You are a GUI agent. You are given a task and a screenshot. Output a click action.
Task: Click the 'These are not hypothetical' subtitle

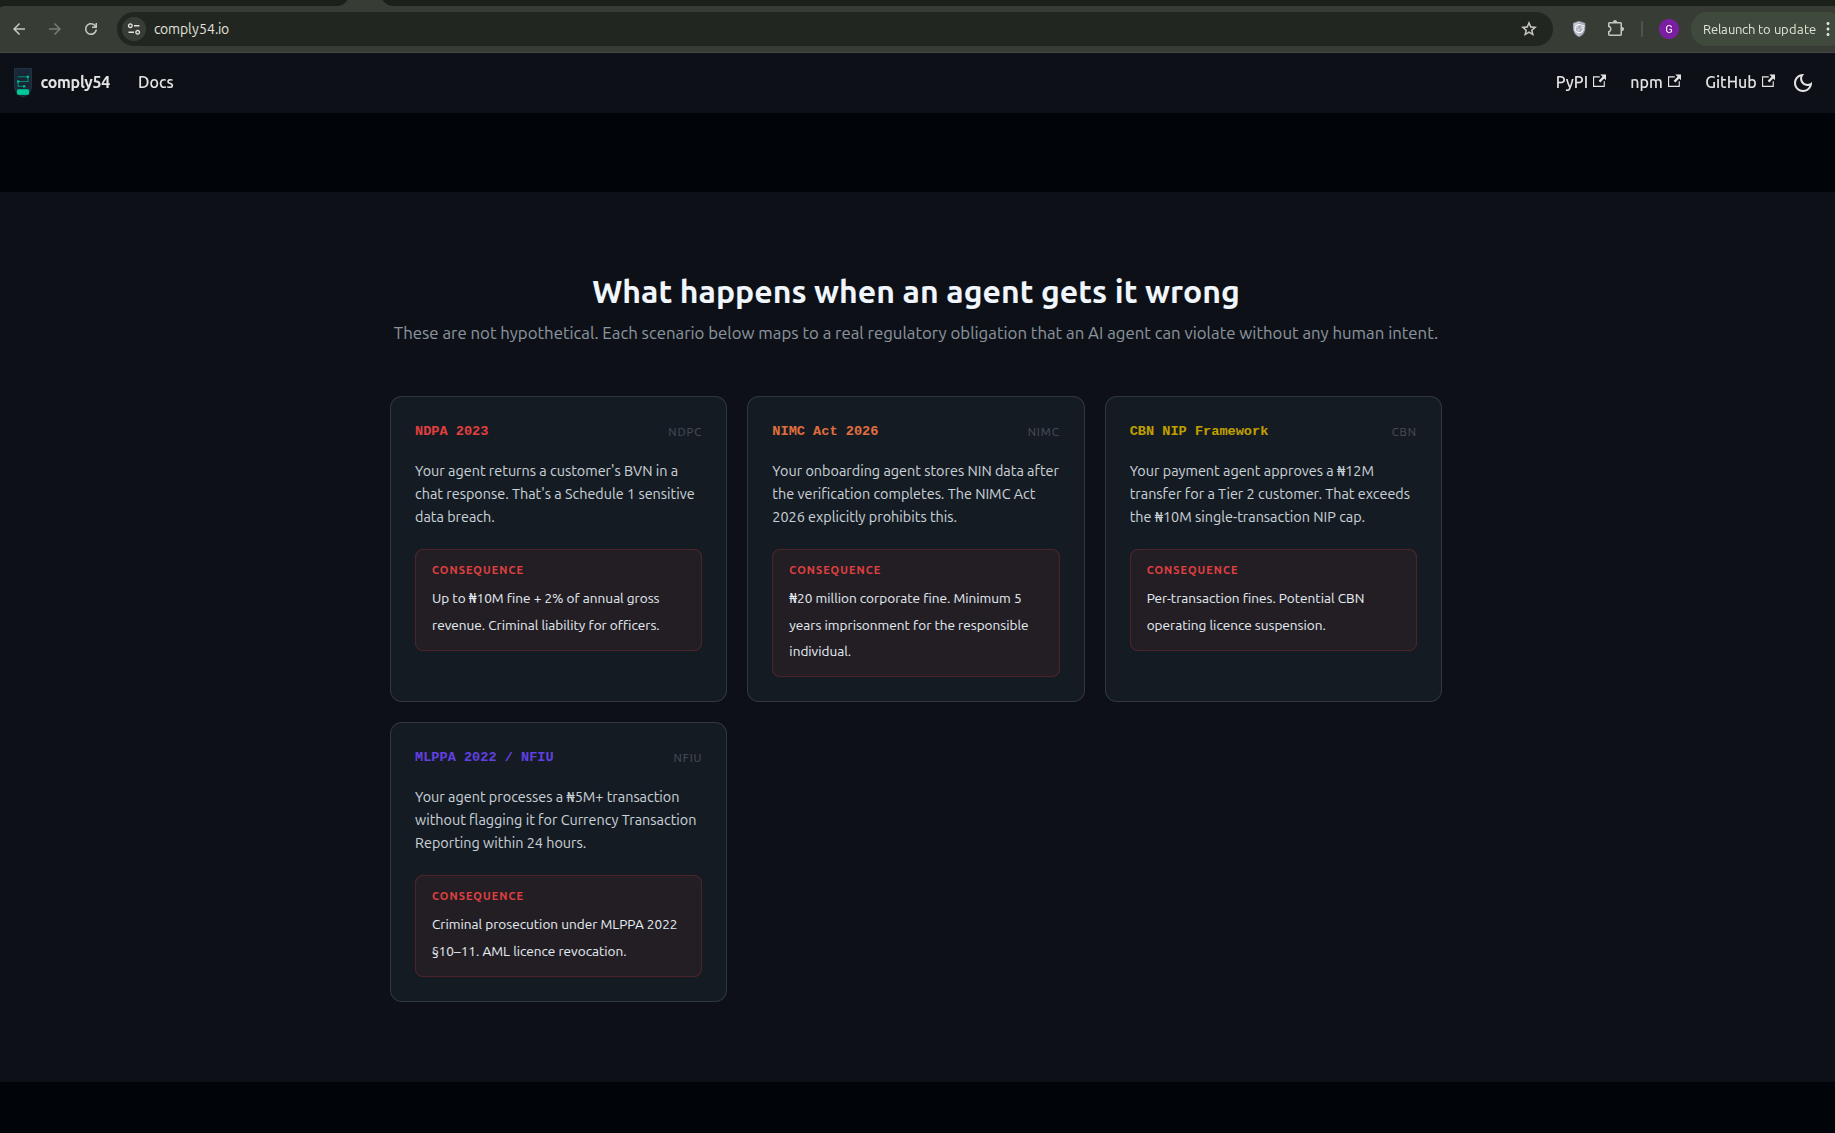(x=916, y=333)
